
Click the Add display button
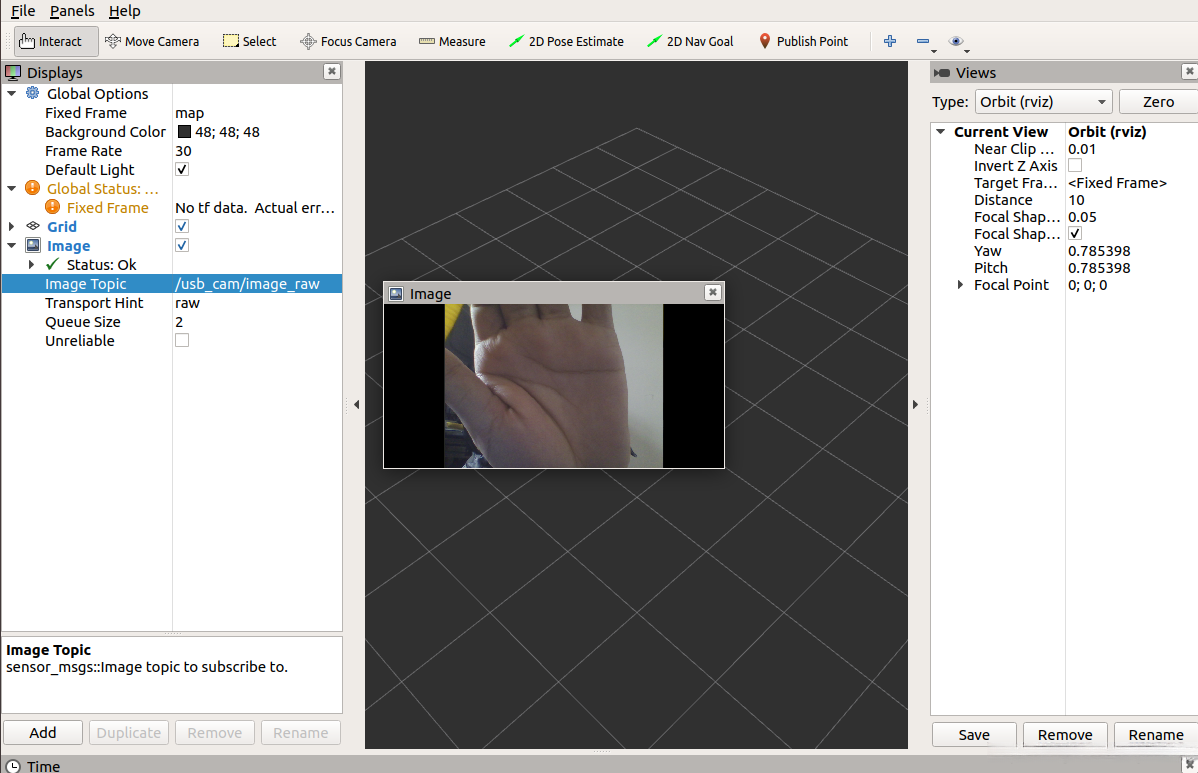click(x=43, y=733)
